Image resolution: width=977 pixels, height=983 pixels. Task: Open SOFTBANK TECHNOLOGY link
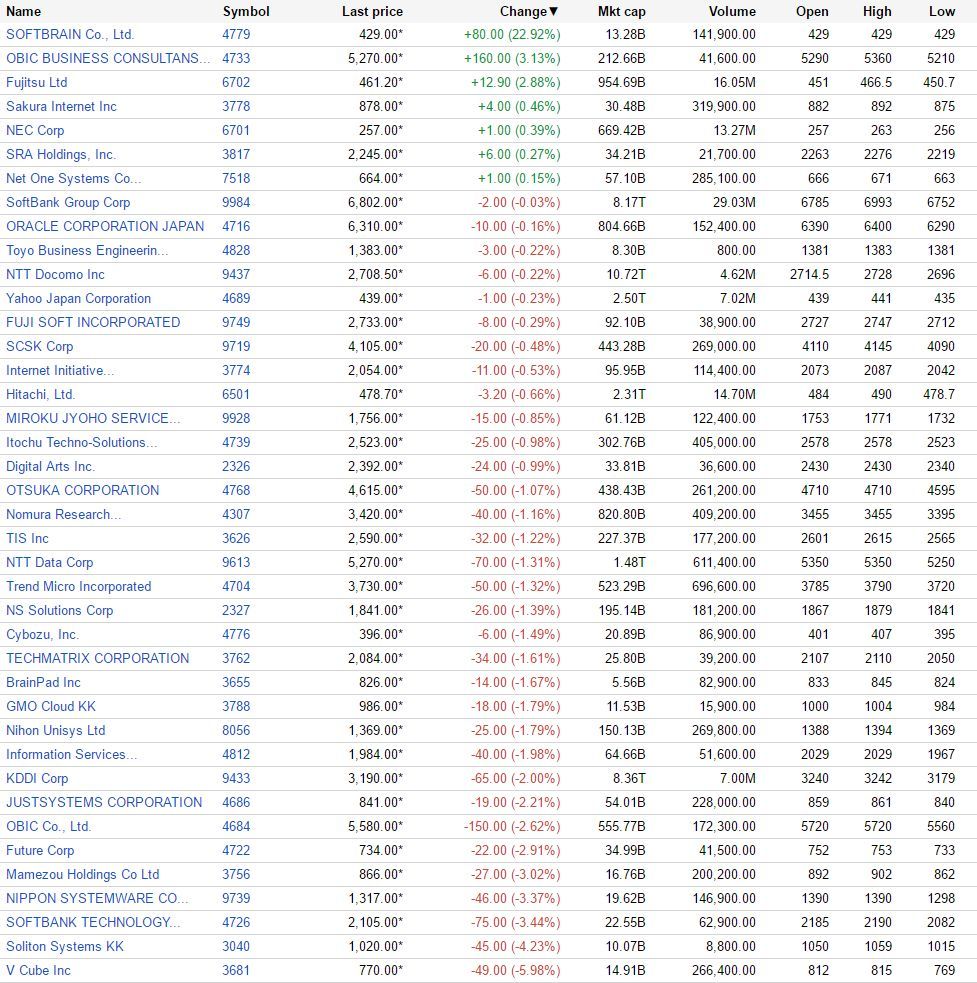pos(93,922)
